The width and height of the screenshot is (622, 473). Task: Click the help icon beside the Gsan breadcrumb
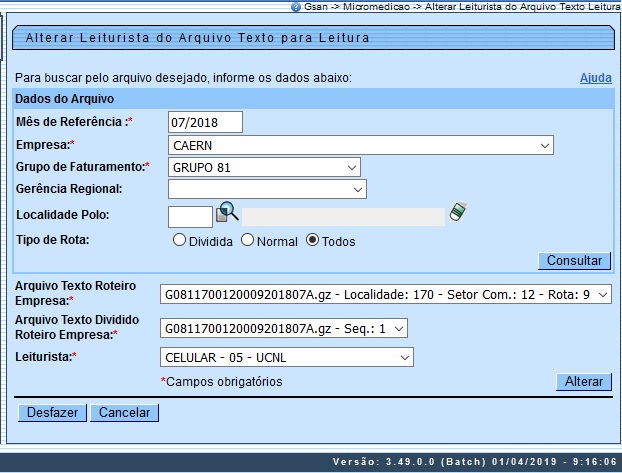pos(296,6)
